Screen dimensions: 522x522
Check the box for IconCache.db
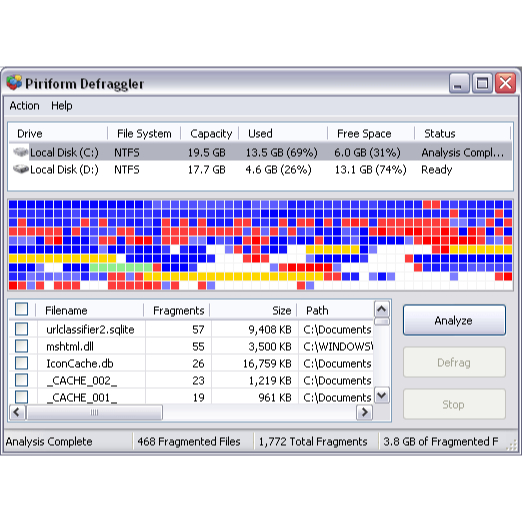click(x=21, y=363)
